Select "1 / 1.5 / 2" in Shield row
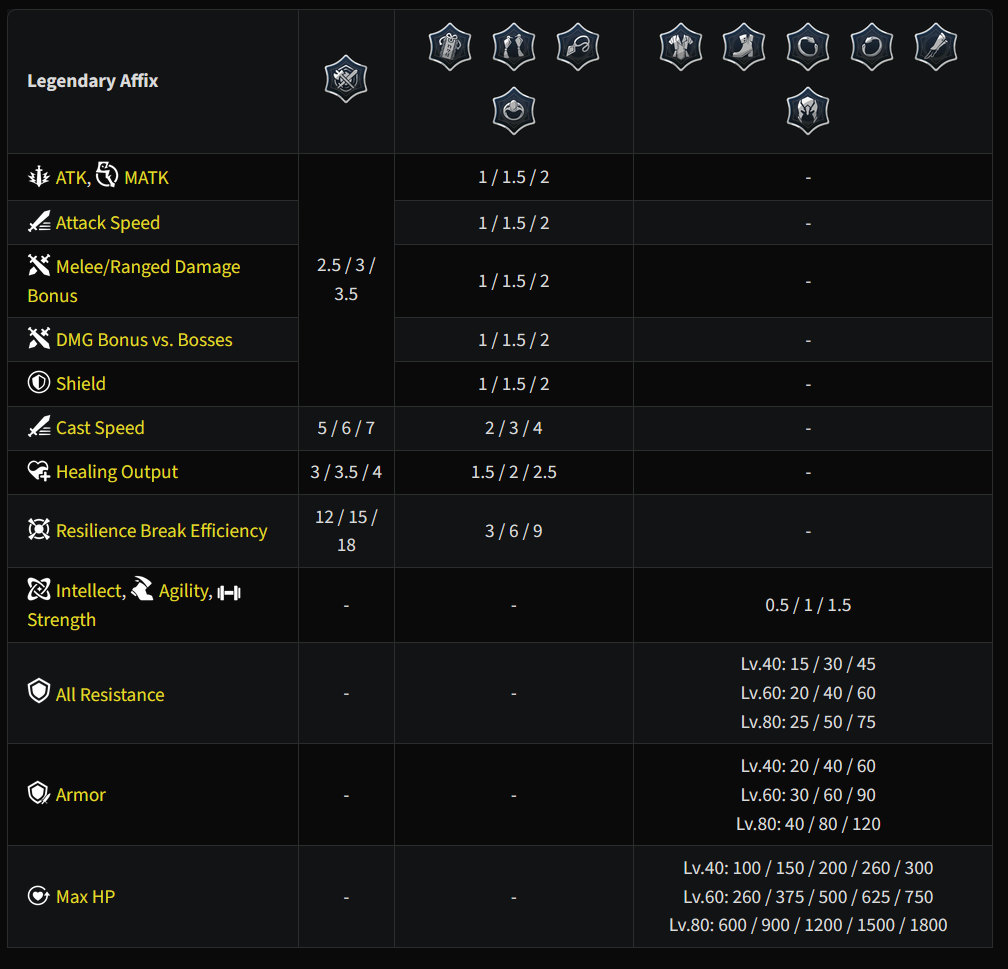The image size is (1008, 969). 514,385
